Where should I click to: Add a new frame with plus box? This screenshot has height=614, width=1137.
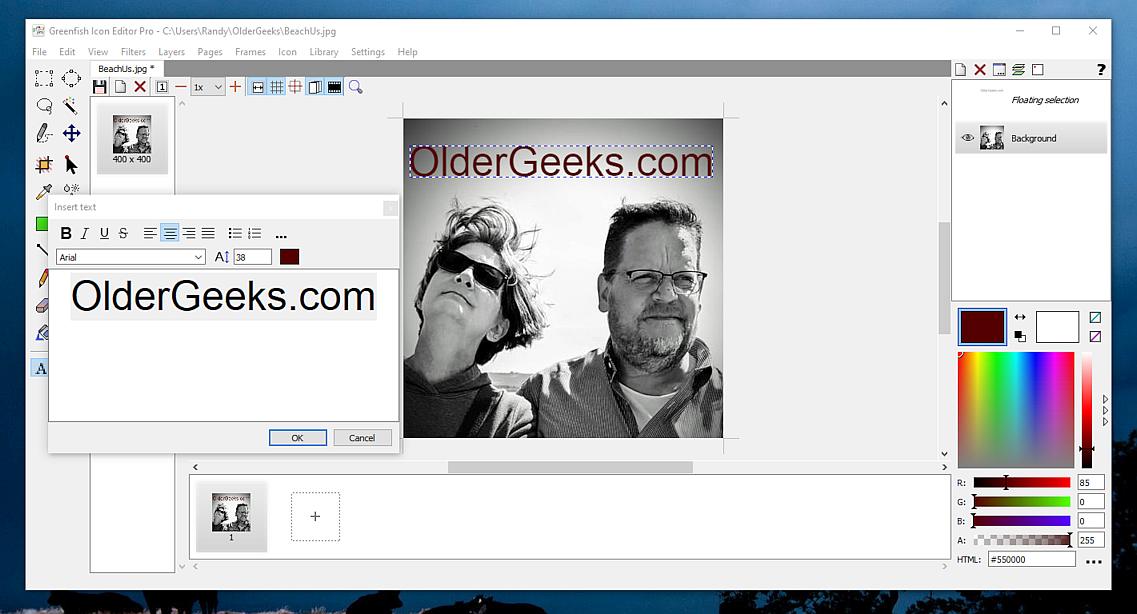(x=315, y=517)
